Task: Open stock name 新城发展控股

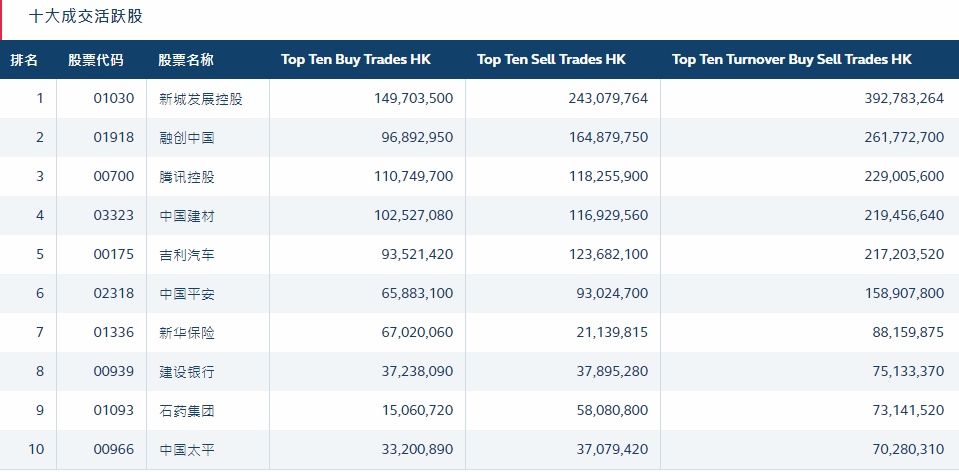Action: pos(200,99)
